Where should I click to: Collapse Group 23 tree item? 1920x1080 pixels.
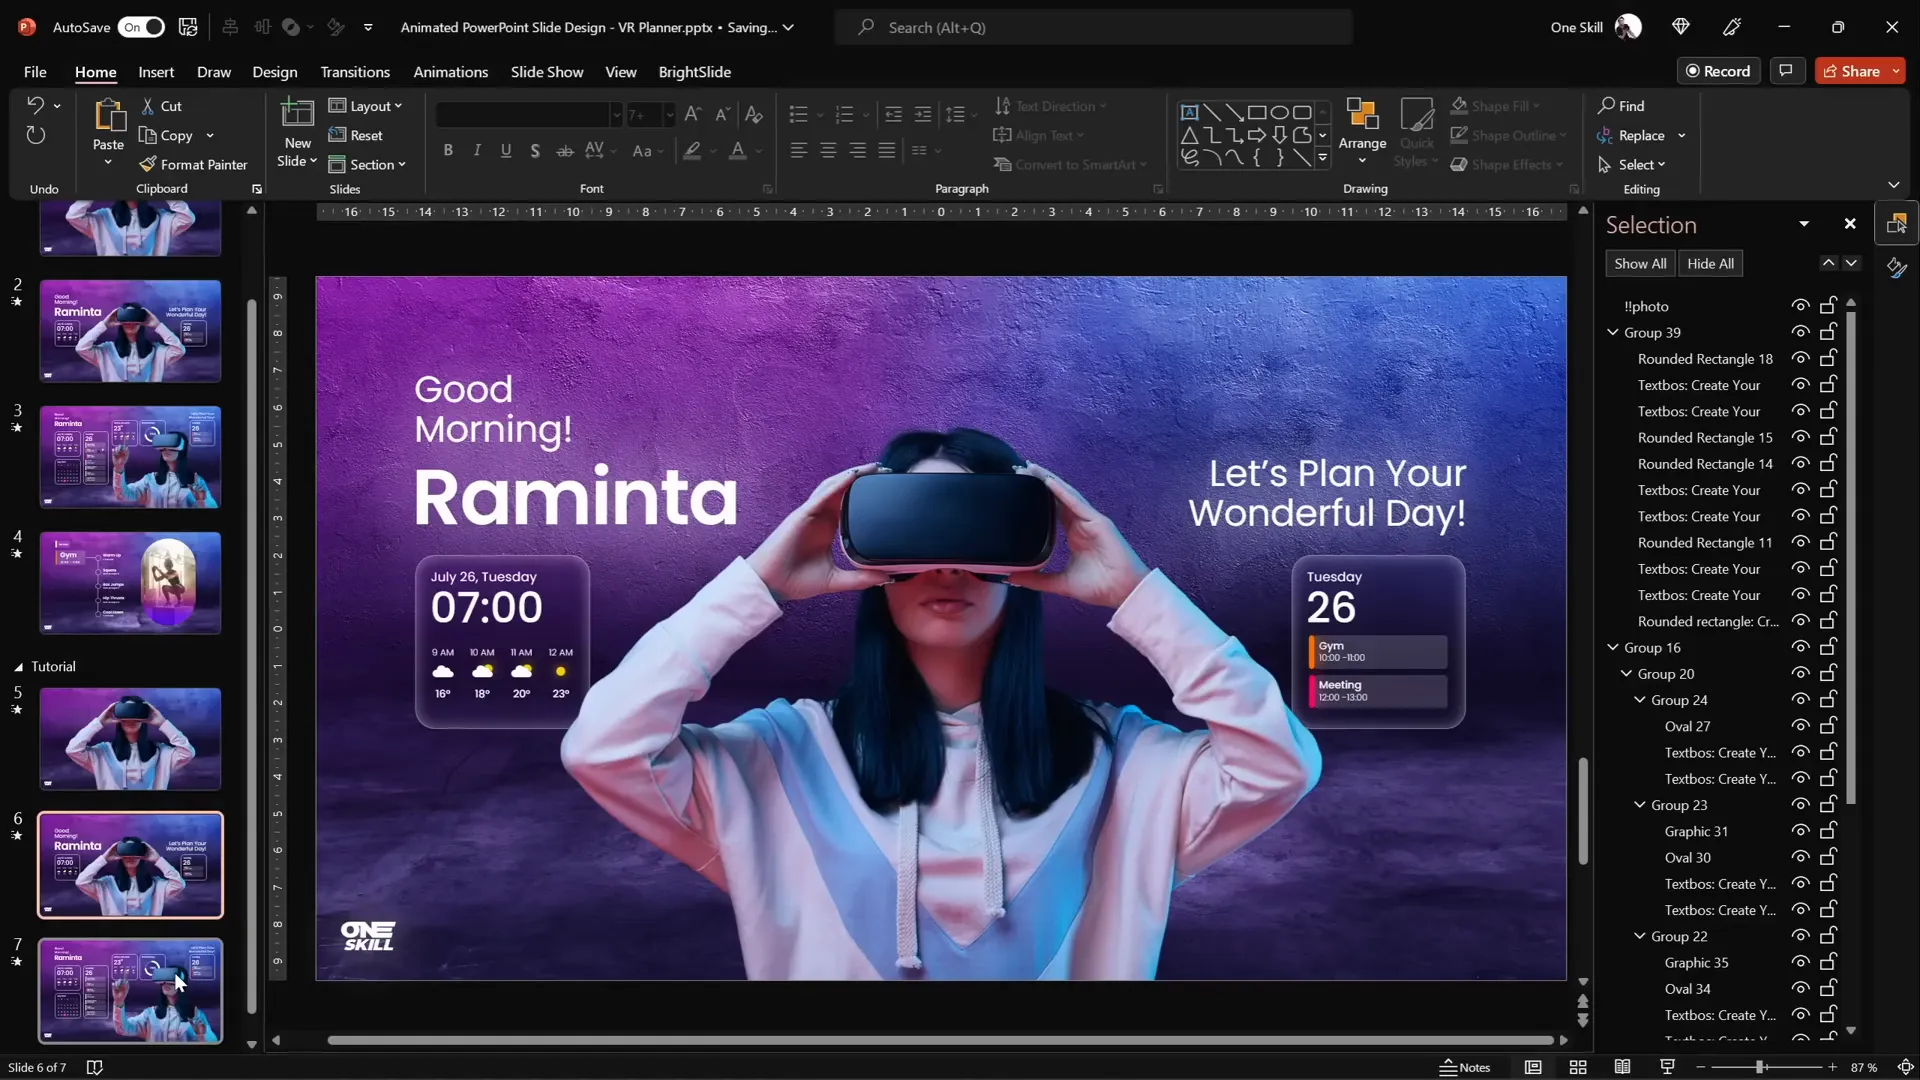pos(1639,805)
